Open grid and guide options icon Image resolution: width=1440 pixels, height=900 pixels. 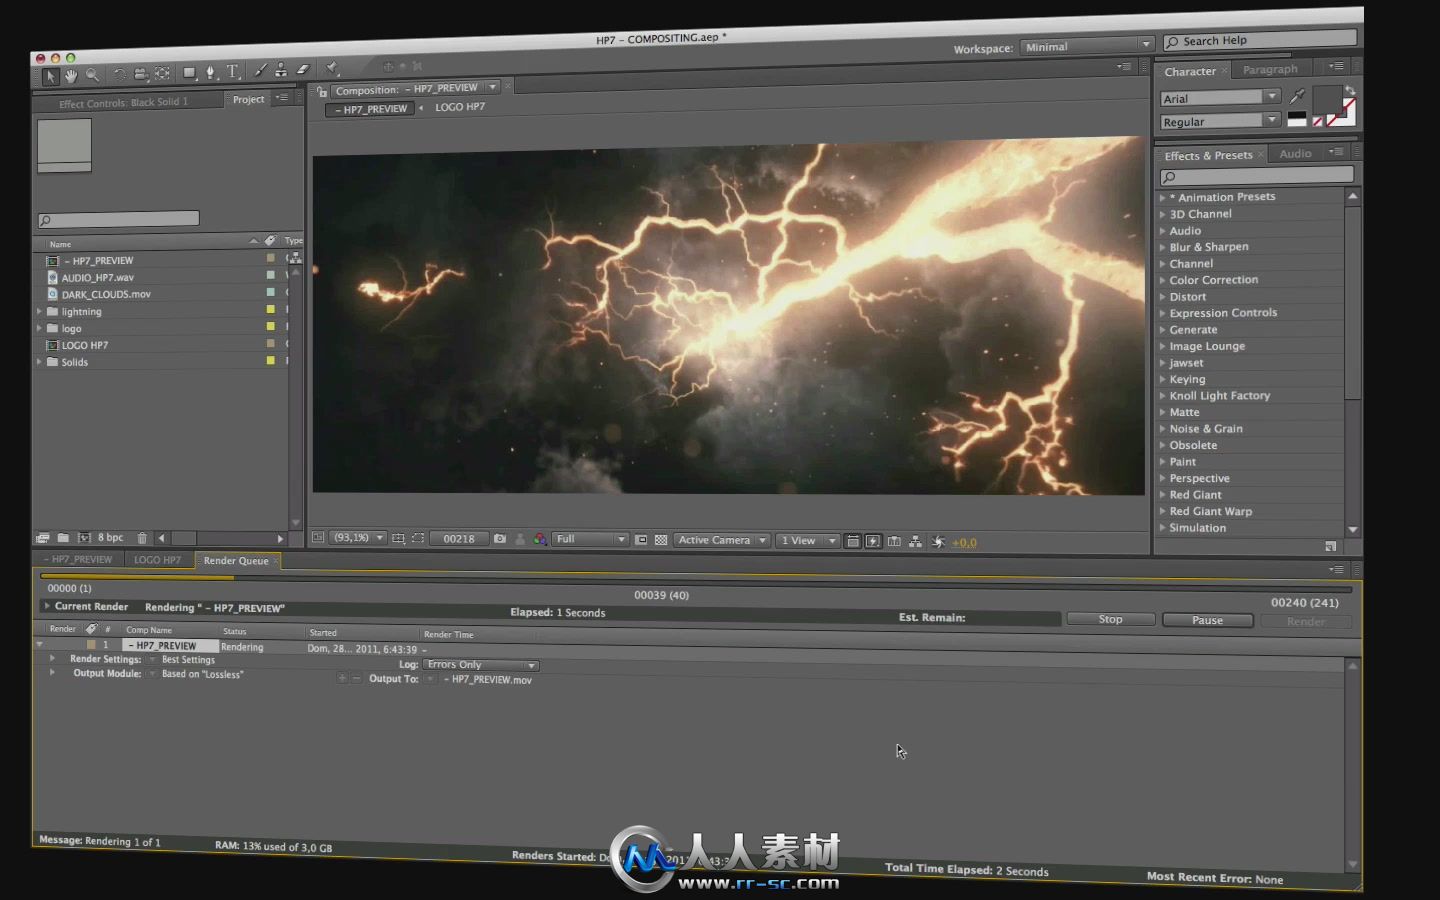(x=399, y=538)
